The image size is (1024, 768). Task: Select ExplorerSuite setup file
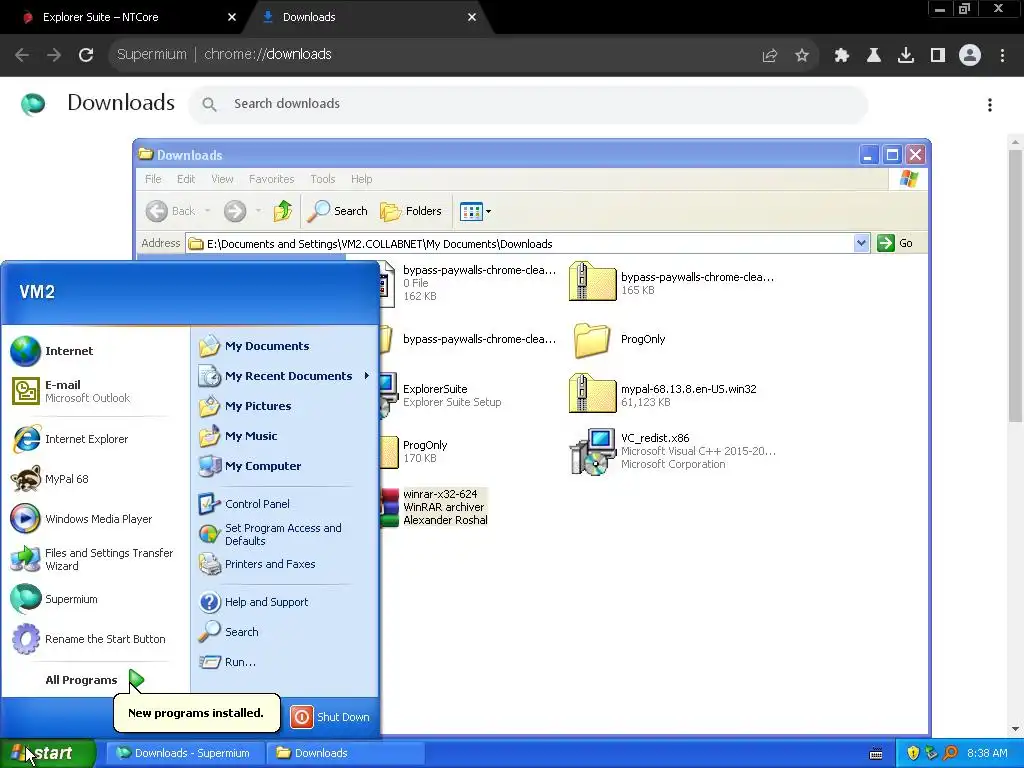pos(441,395)
